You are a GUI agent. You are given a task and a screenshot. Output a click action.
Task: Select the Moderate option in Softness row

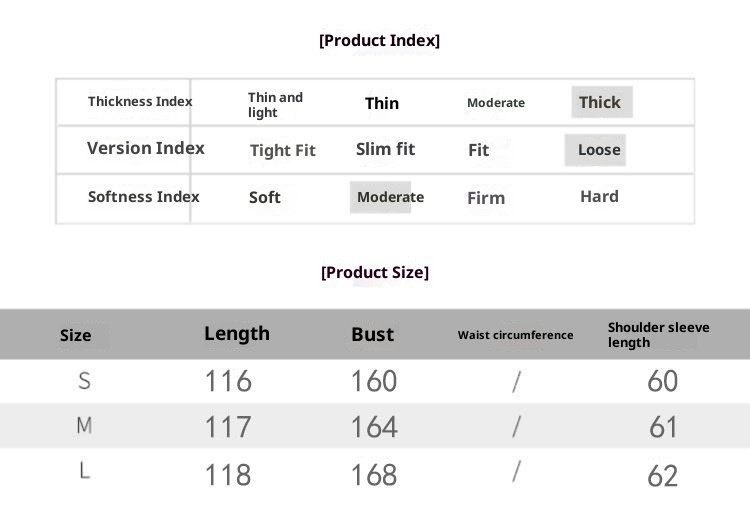tap(389, 197)
